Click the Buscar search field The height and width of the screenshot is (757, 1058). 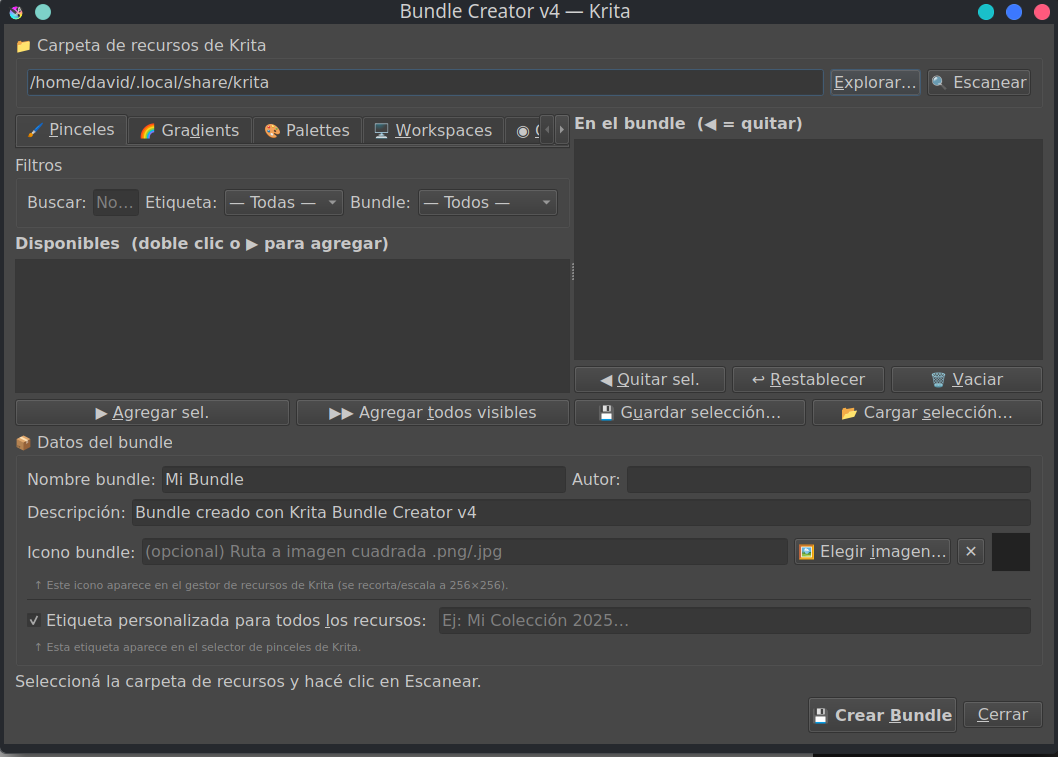pos(115,202)
